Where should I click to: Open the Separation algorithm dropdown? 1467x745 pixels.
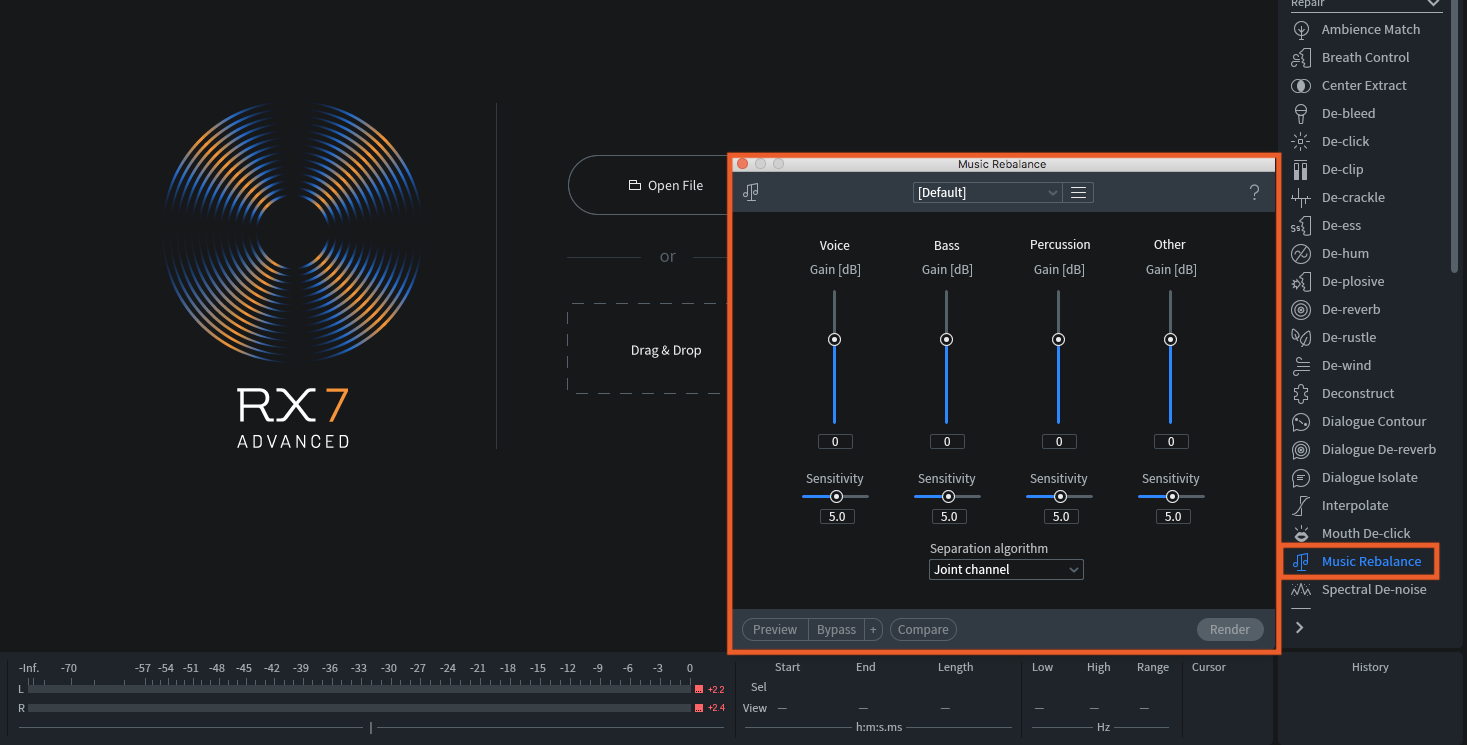coord(1006,569)
